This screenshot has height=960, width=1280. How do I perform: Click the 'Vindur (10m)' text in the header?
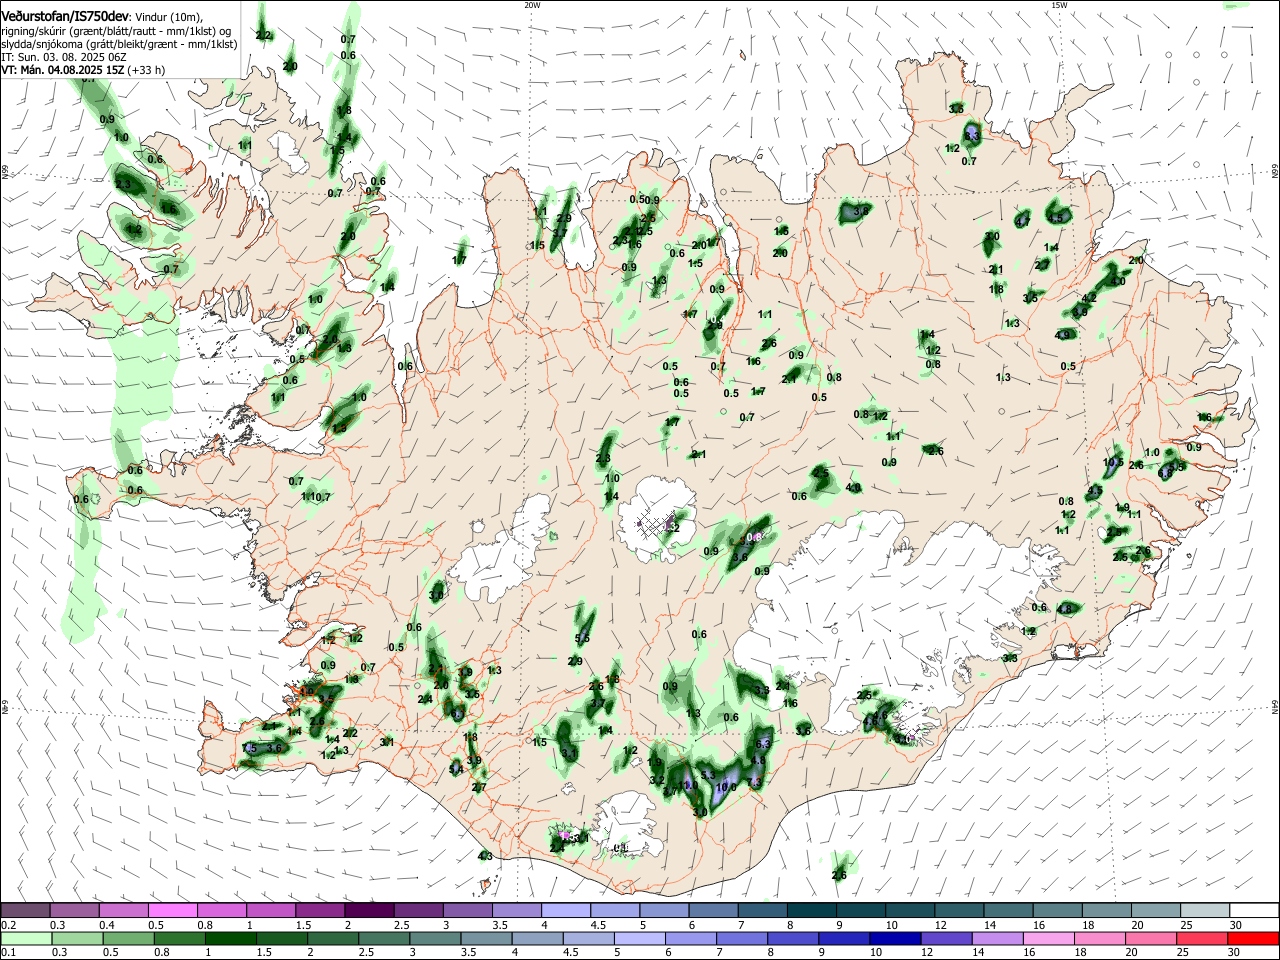[x=169, y=17]
